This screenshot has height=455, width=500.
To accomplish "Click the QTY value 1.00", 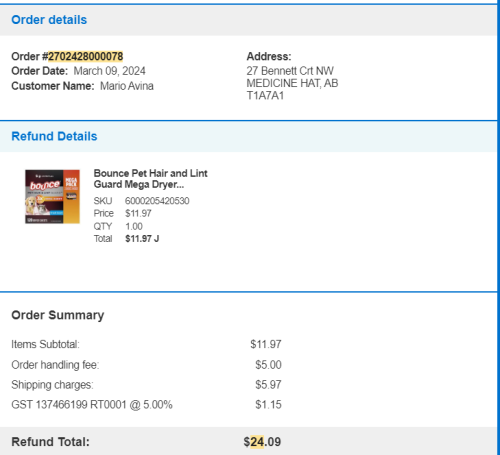I will point(134,226).
